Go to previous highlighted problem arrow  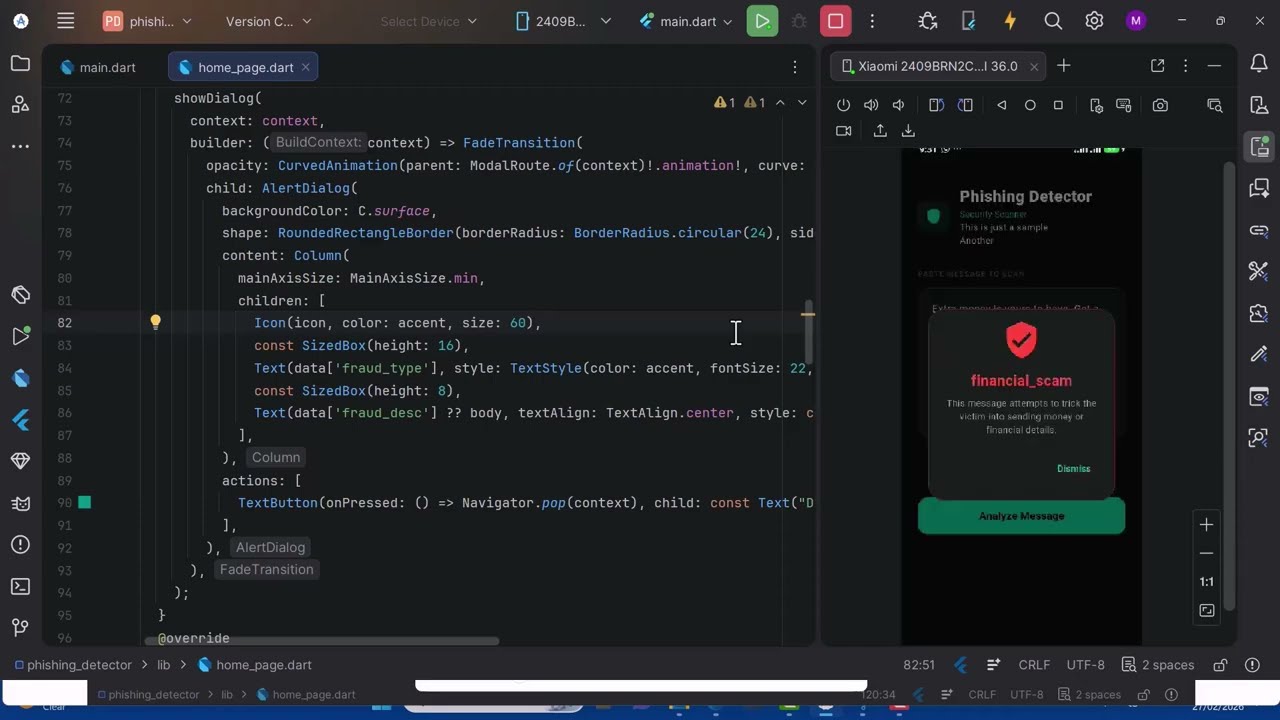coord(780,102)
